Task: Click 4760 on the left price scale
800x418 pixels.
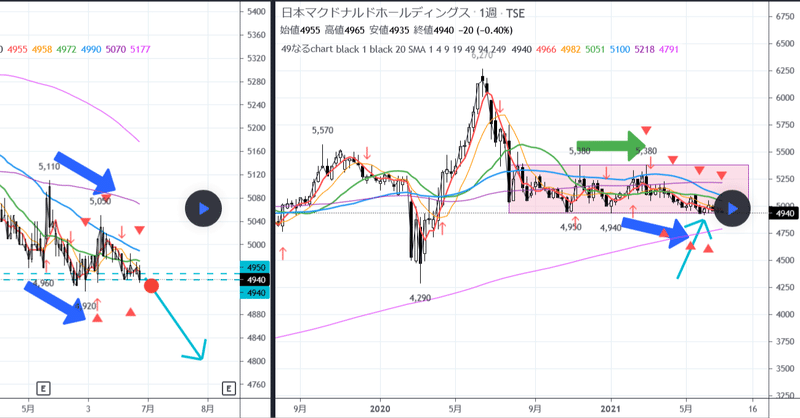Action: (256, 384)
